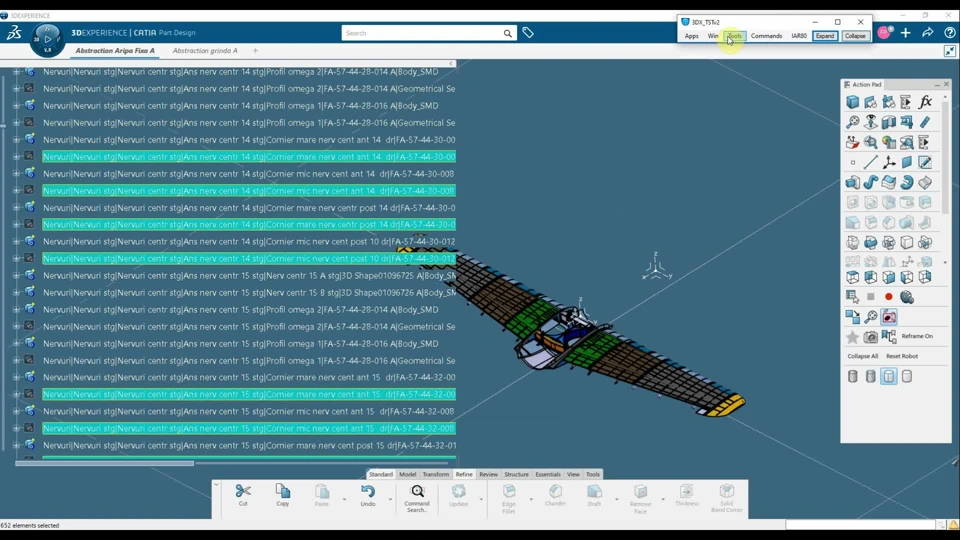Select the Axis System tool in Action Pad
960x540 pixels.
(x=889, y=162)
